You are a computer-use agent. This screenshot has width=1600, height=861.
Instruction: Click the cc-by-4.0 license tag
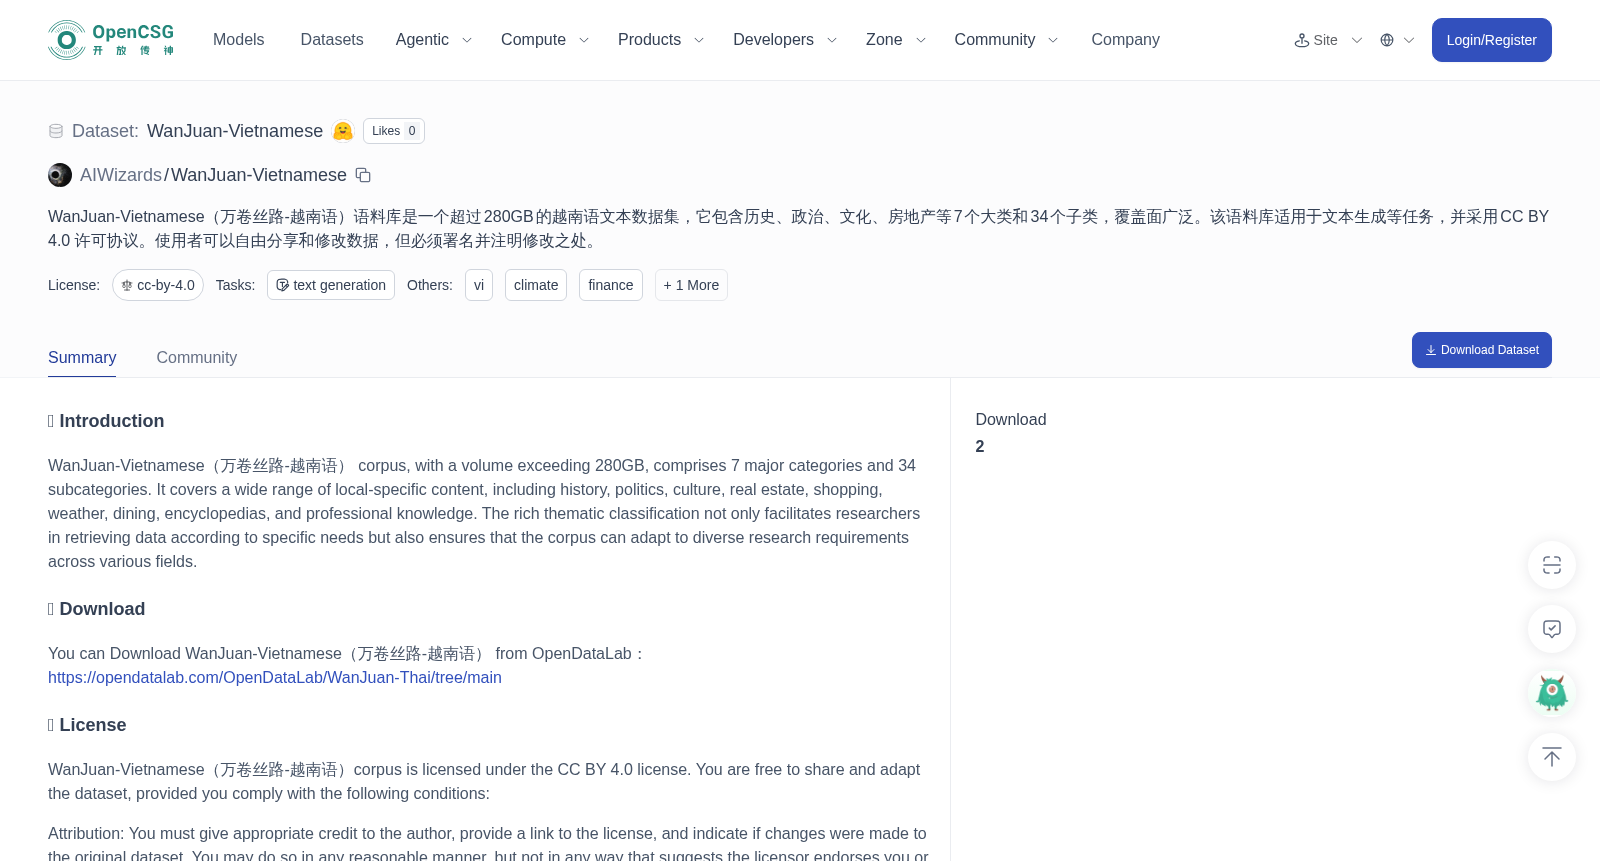[158, 285]
